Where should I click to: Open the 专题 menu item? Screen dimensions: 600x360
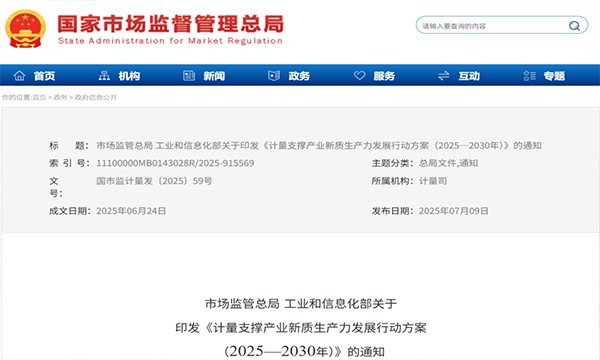(554, 76)
